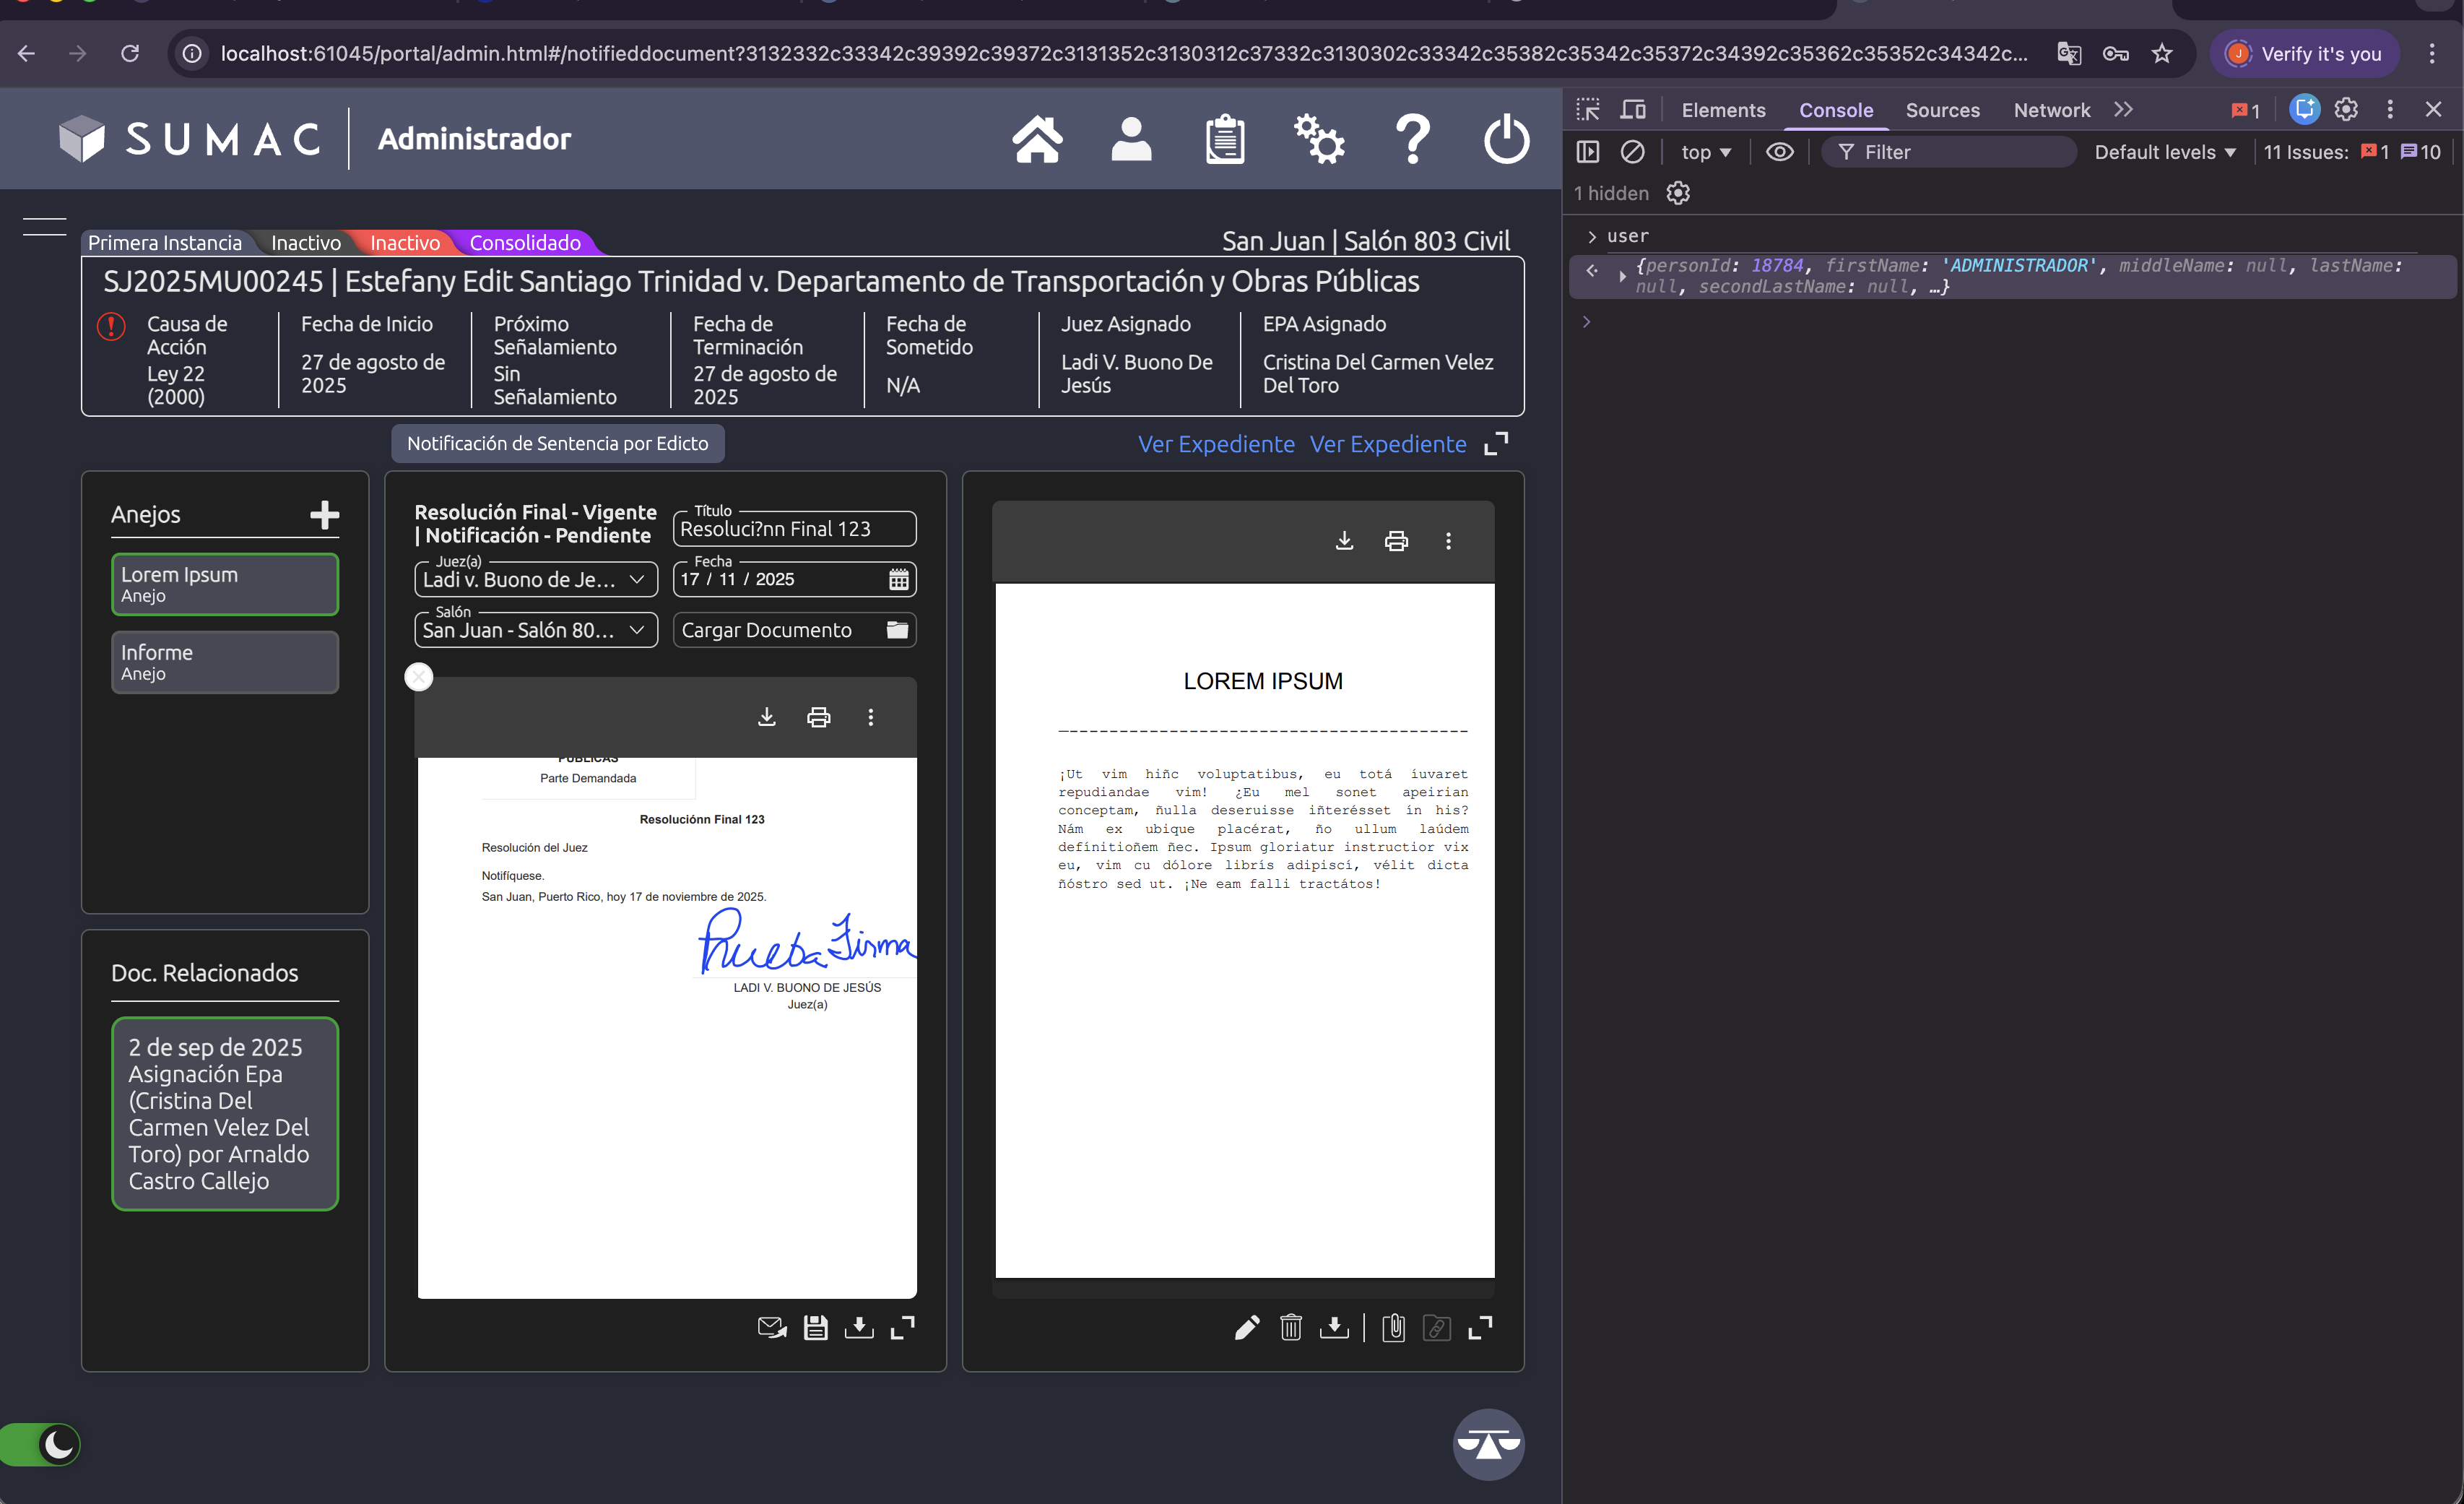Open the Default levels dropdown

[x=2164, y=152]
